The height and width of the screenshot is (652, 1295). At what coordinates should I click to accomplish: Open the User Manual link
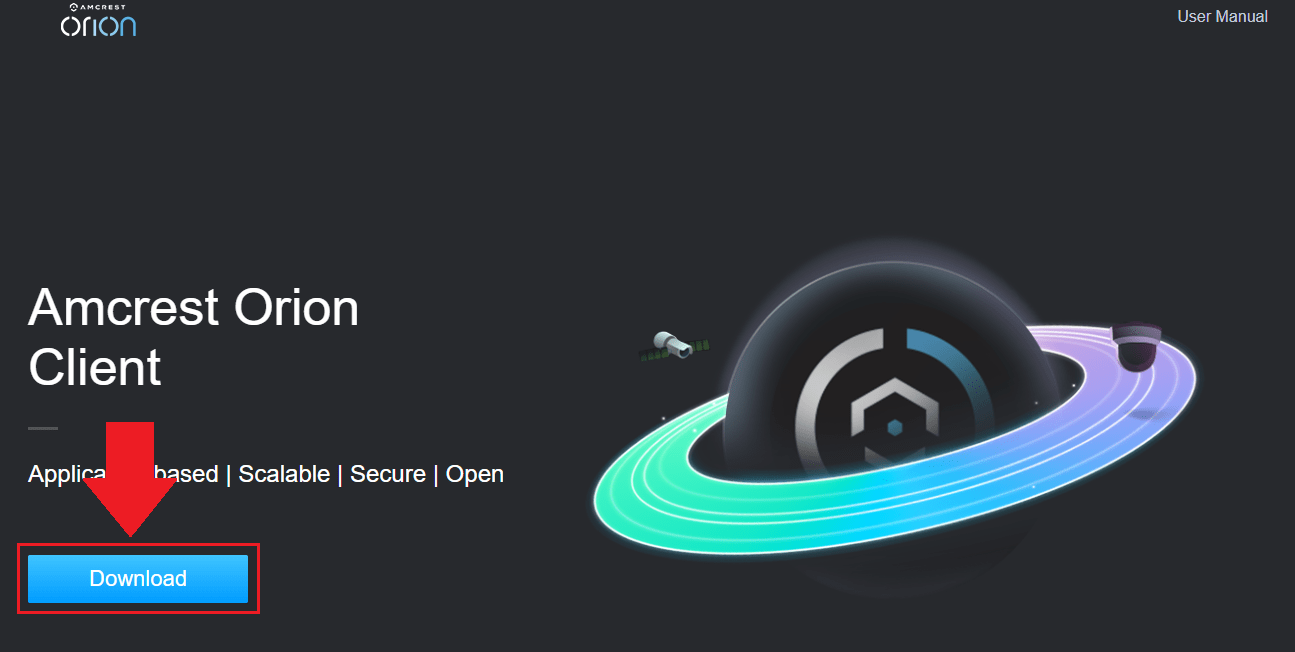1222,17
